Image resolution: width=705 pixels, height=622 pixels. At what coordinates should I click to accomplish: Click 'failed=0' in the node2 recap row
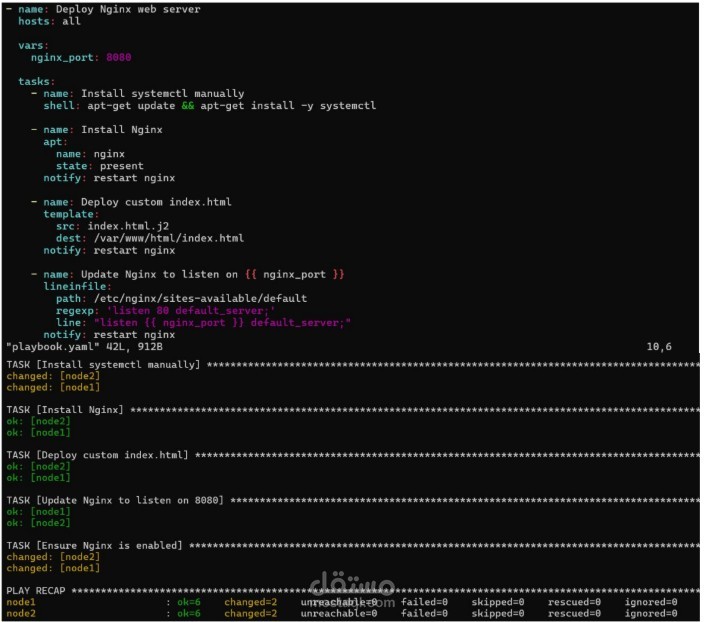pyautogui.click(x=424, y=613)
